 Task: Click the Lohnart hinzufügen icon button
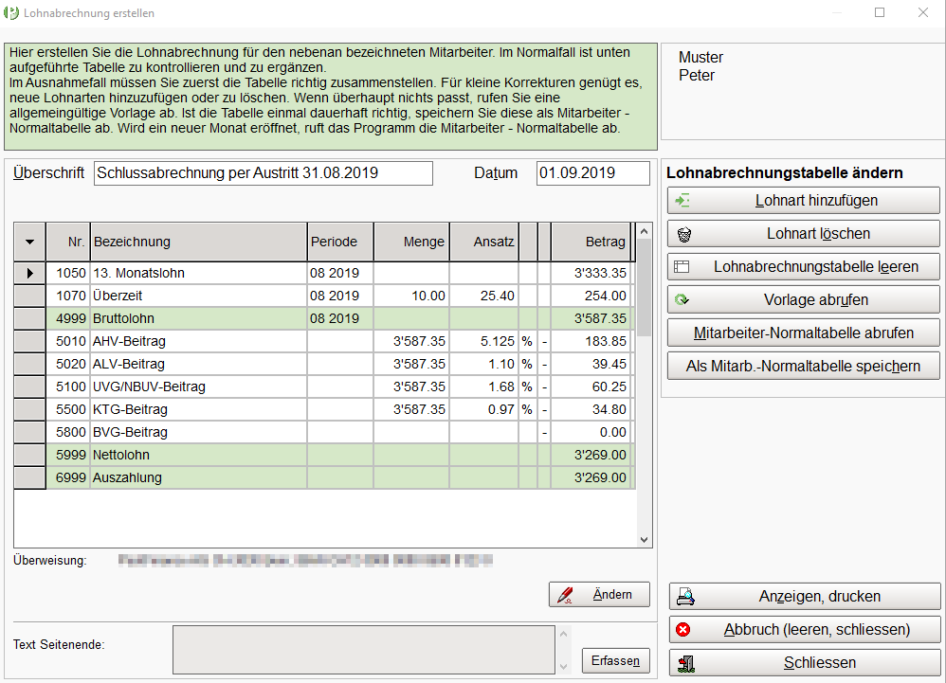[683, 201]
